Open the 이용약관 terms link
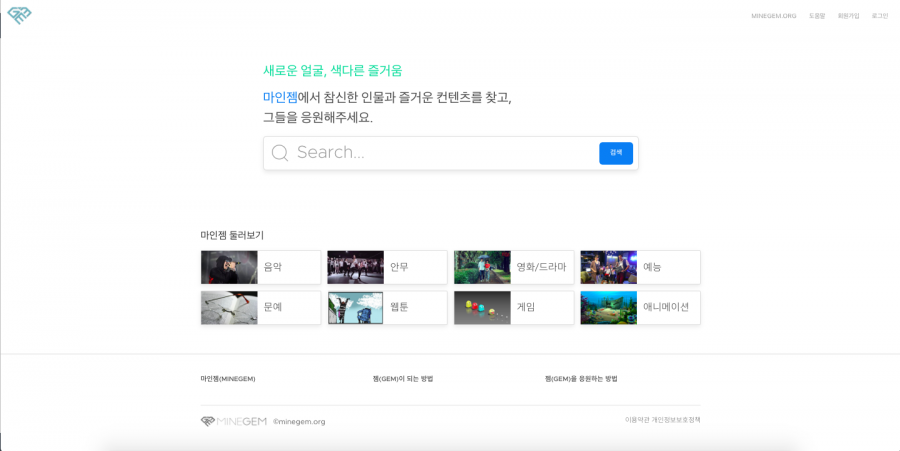 637,420
